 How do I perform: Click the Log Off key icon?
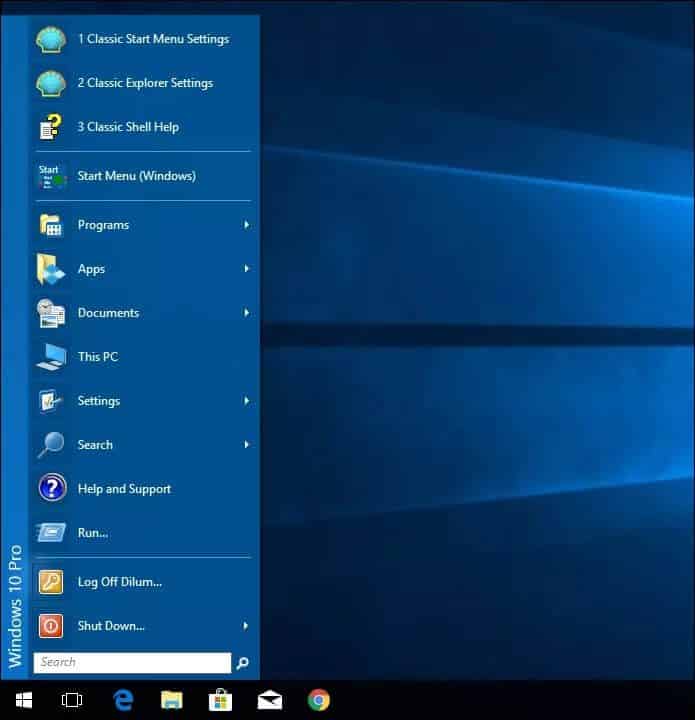[50, 582]
